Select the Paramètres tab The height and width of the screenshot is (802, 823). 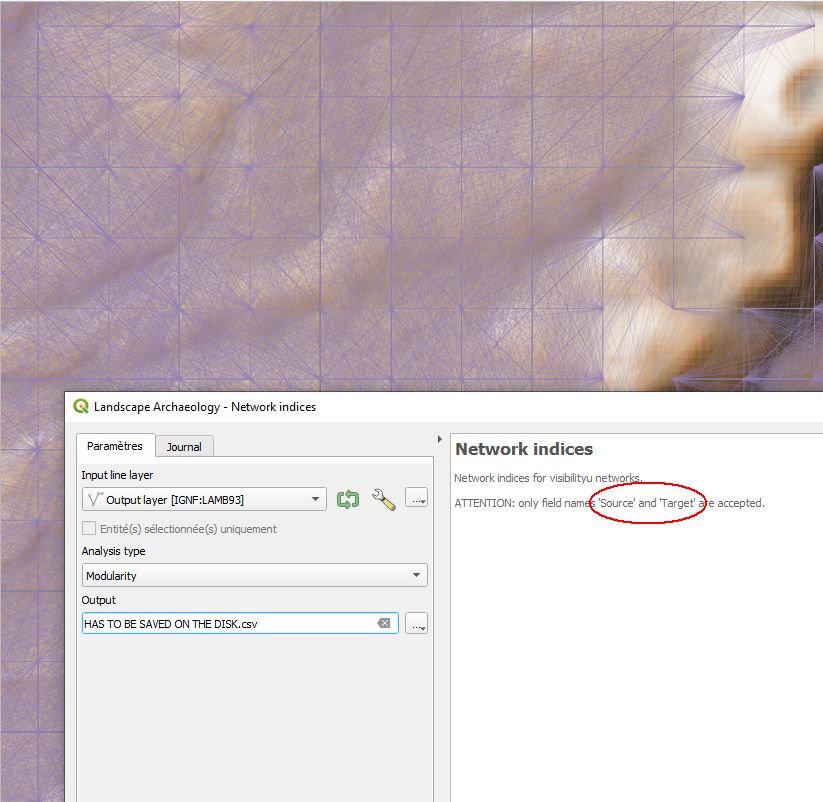coord(115,446)
